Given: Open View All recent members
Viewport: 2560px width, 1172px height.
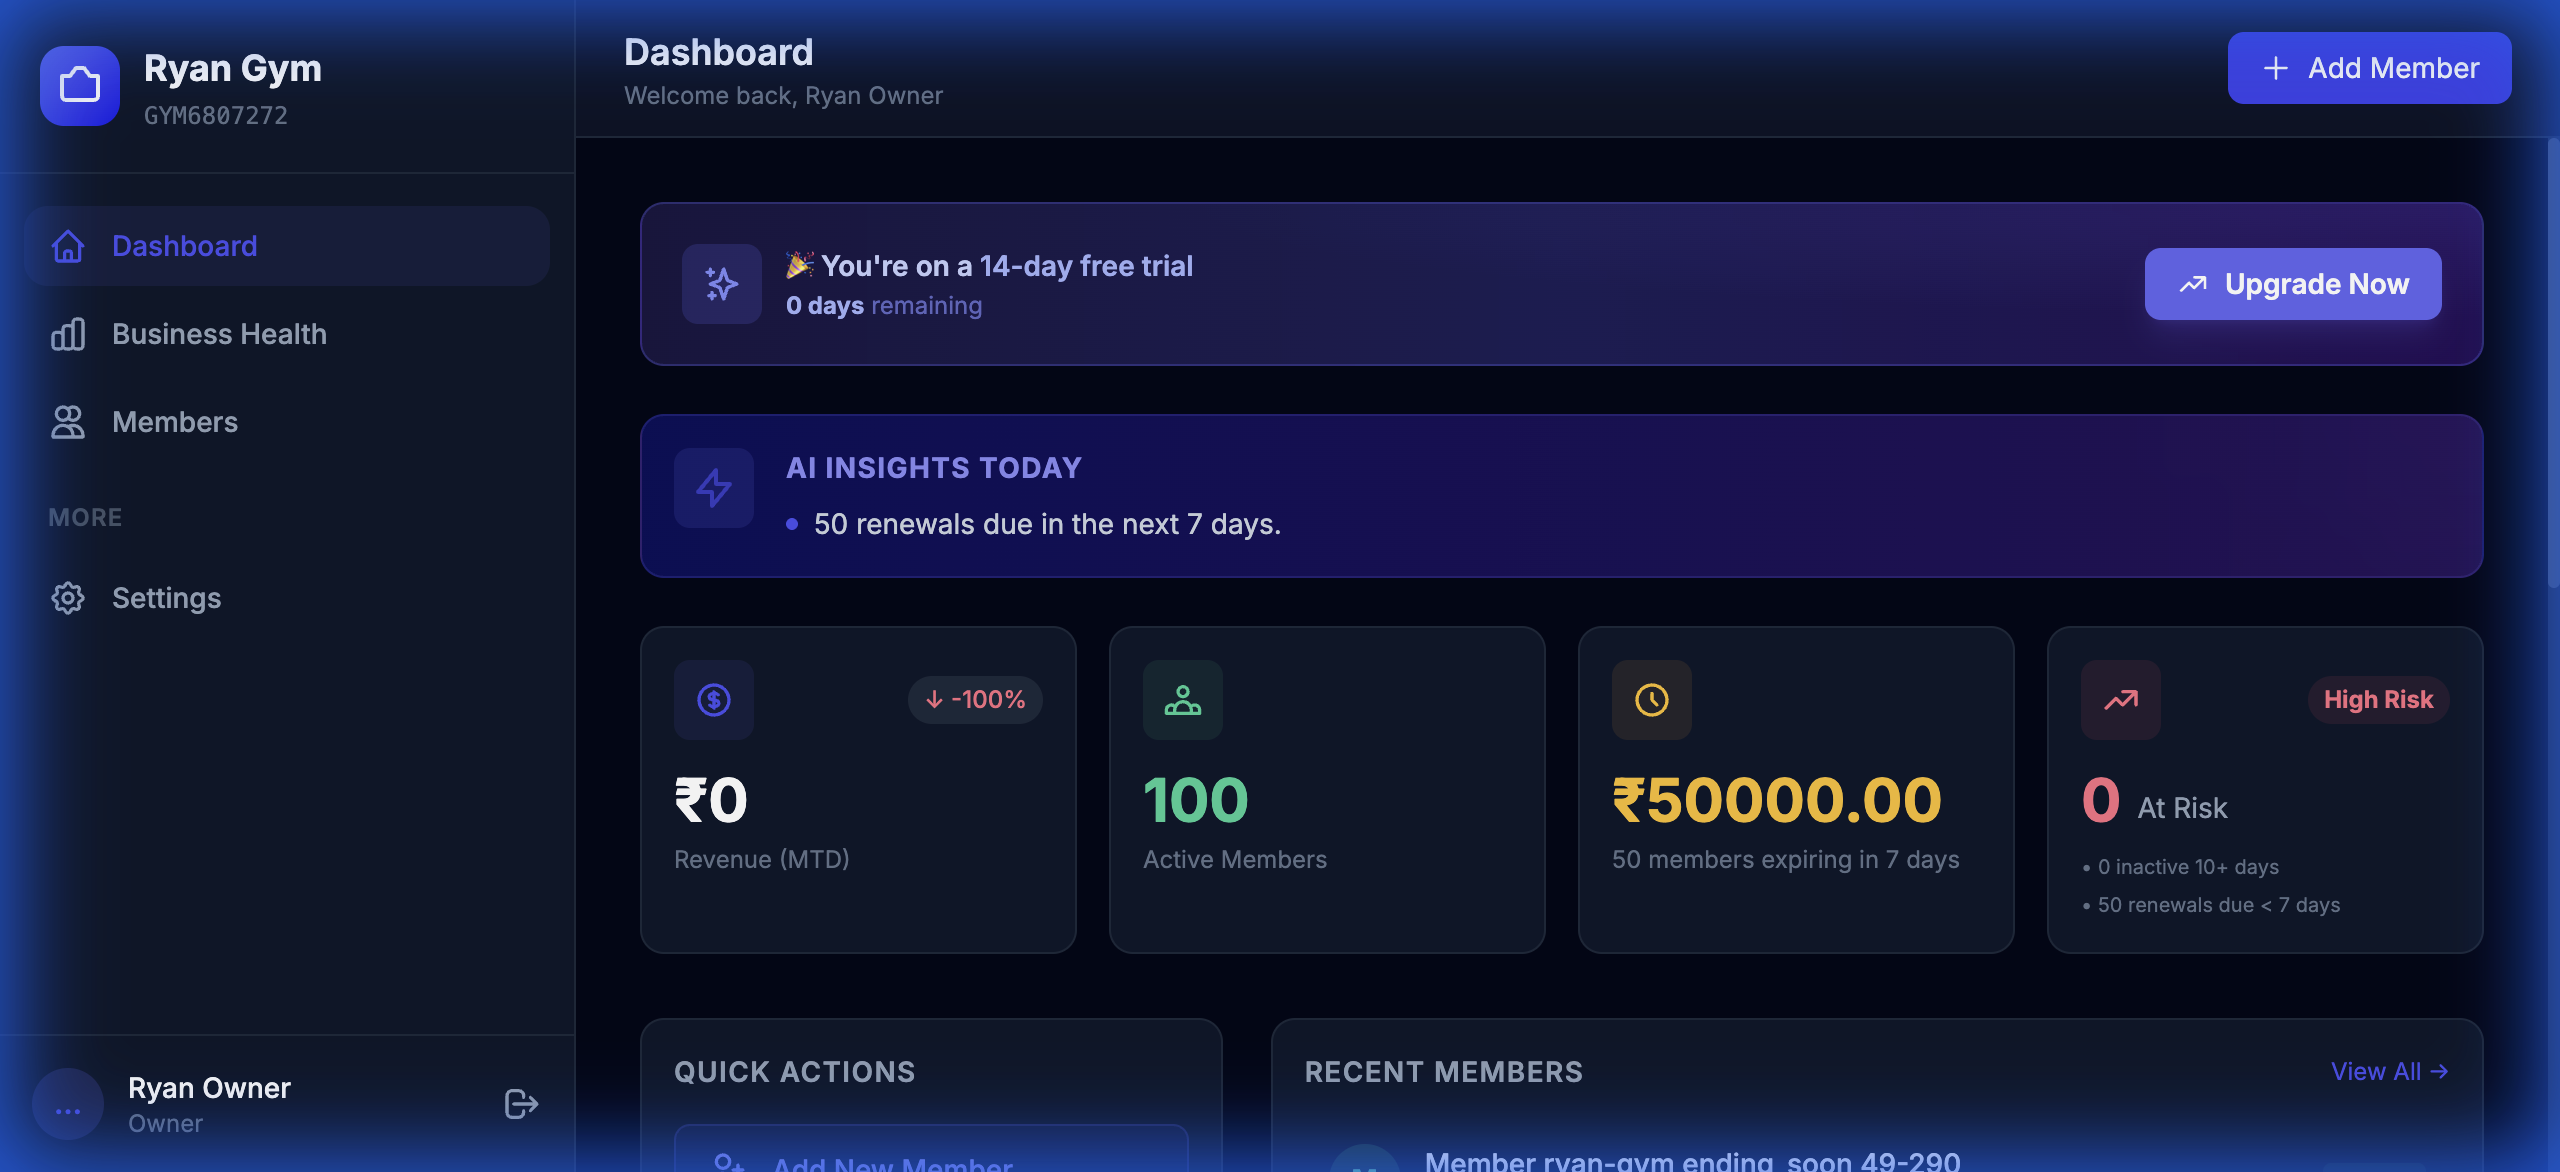Looking at the screenshot, I should coord(2390,1071).
